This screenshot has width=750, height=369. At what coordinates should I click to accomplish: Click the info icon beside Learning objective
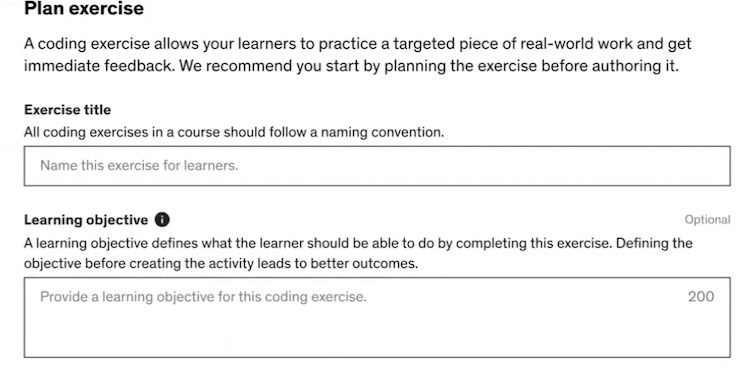[162, 220]
